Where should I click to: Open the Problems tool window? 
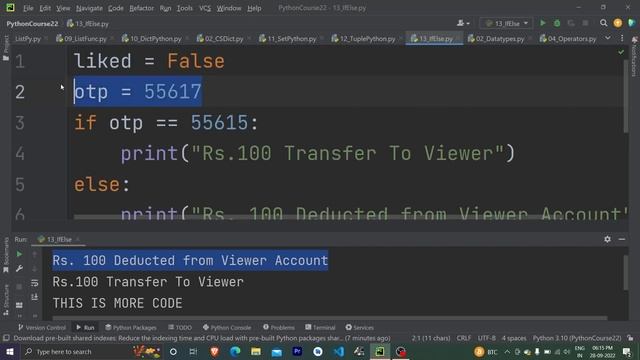click(279, 327)
